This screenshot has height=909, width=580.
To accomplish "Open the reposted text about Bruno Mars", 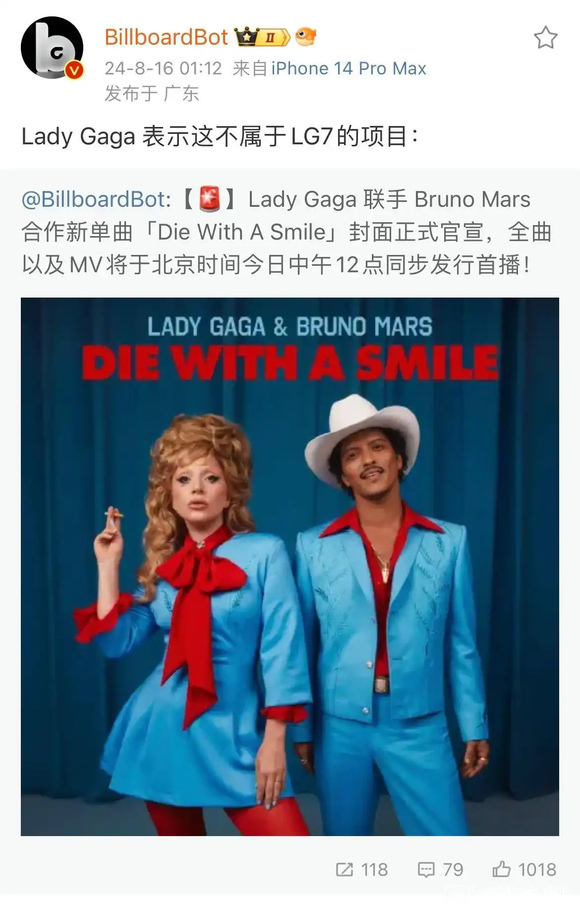I will tap(287, 232).
